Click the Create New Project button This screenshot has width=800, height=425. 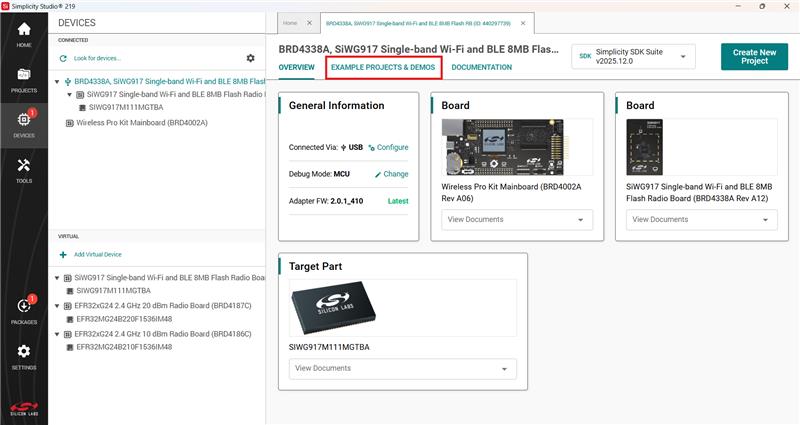(753, 57)
